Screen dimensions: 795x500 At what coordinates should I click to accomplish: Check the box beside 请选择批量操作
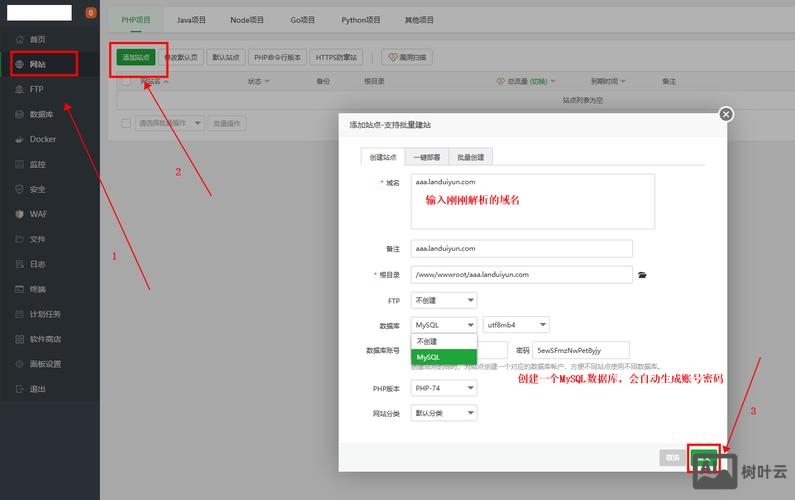click(x=126, y=122)
